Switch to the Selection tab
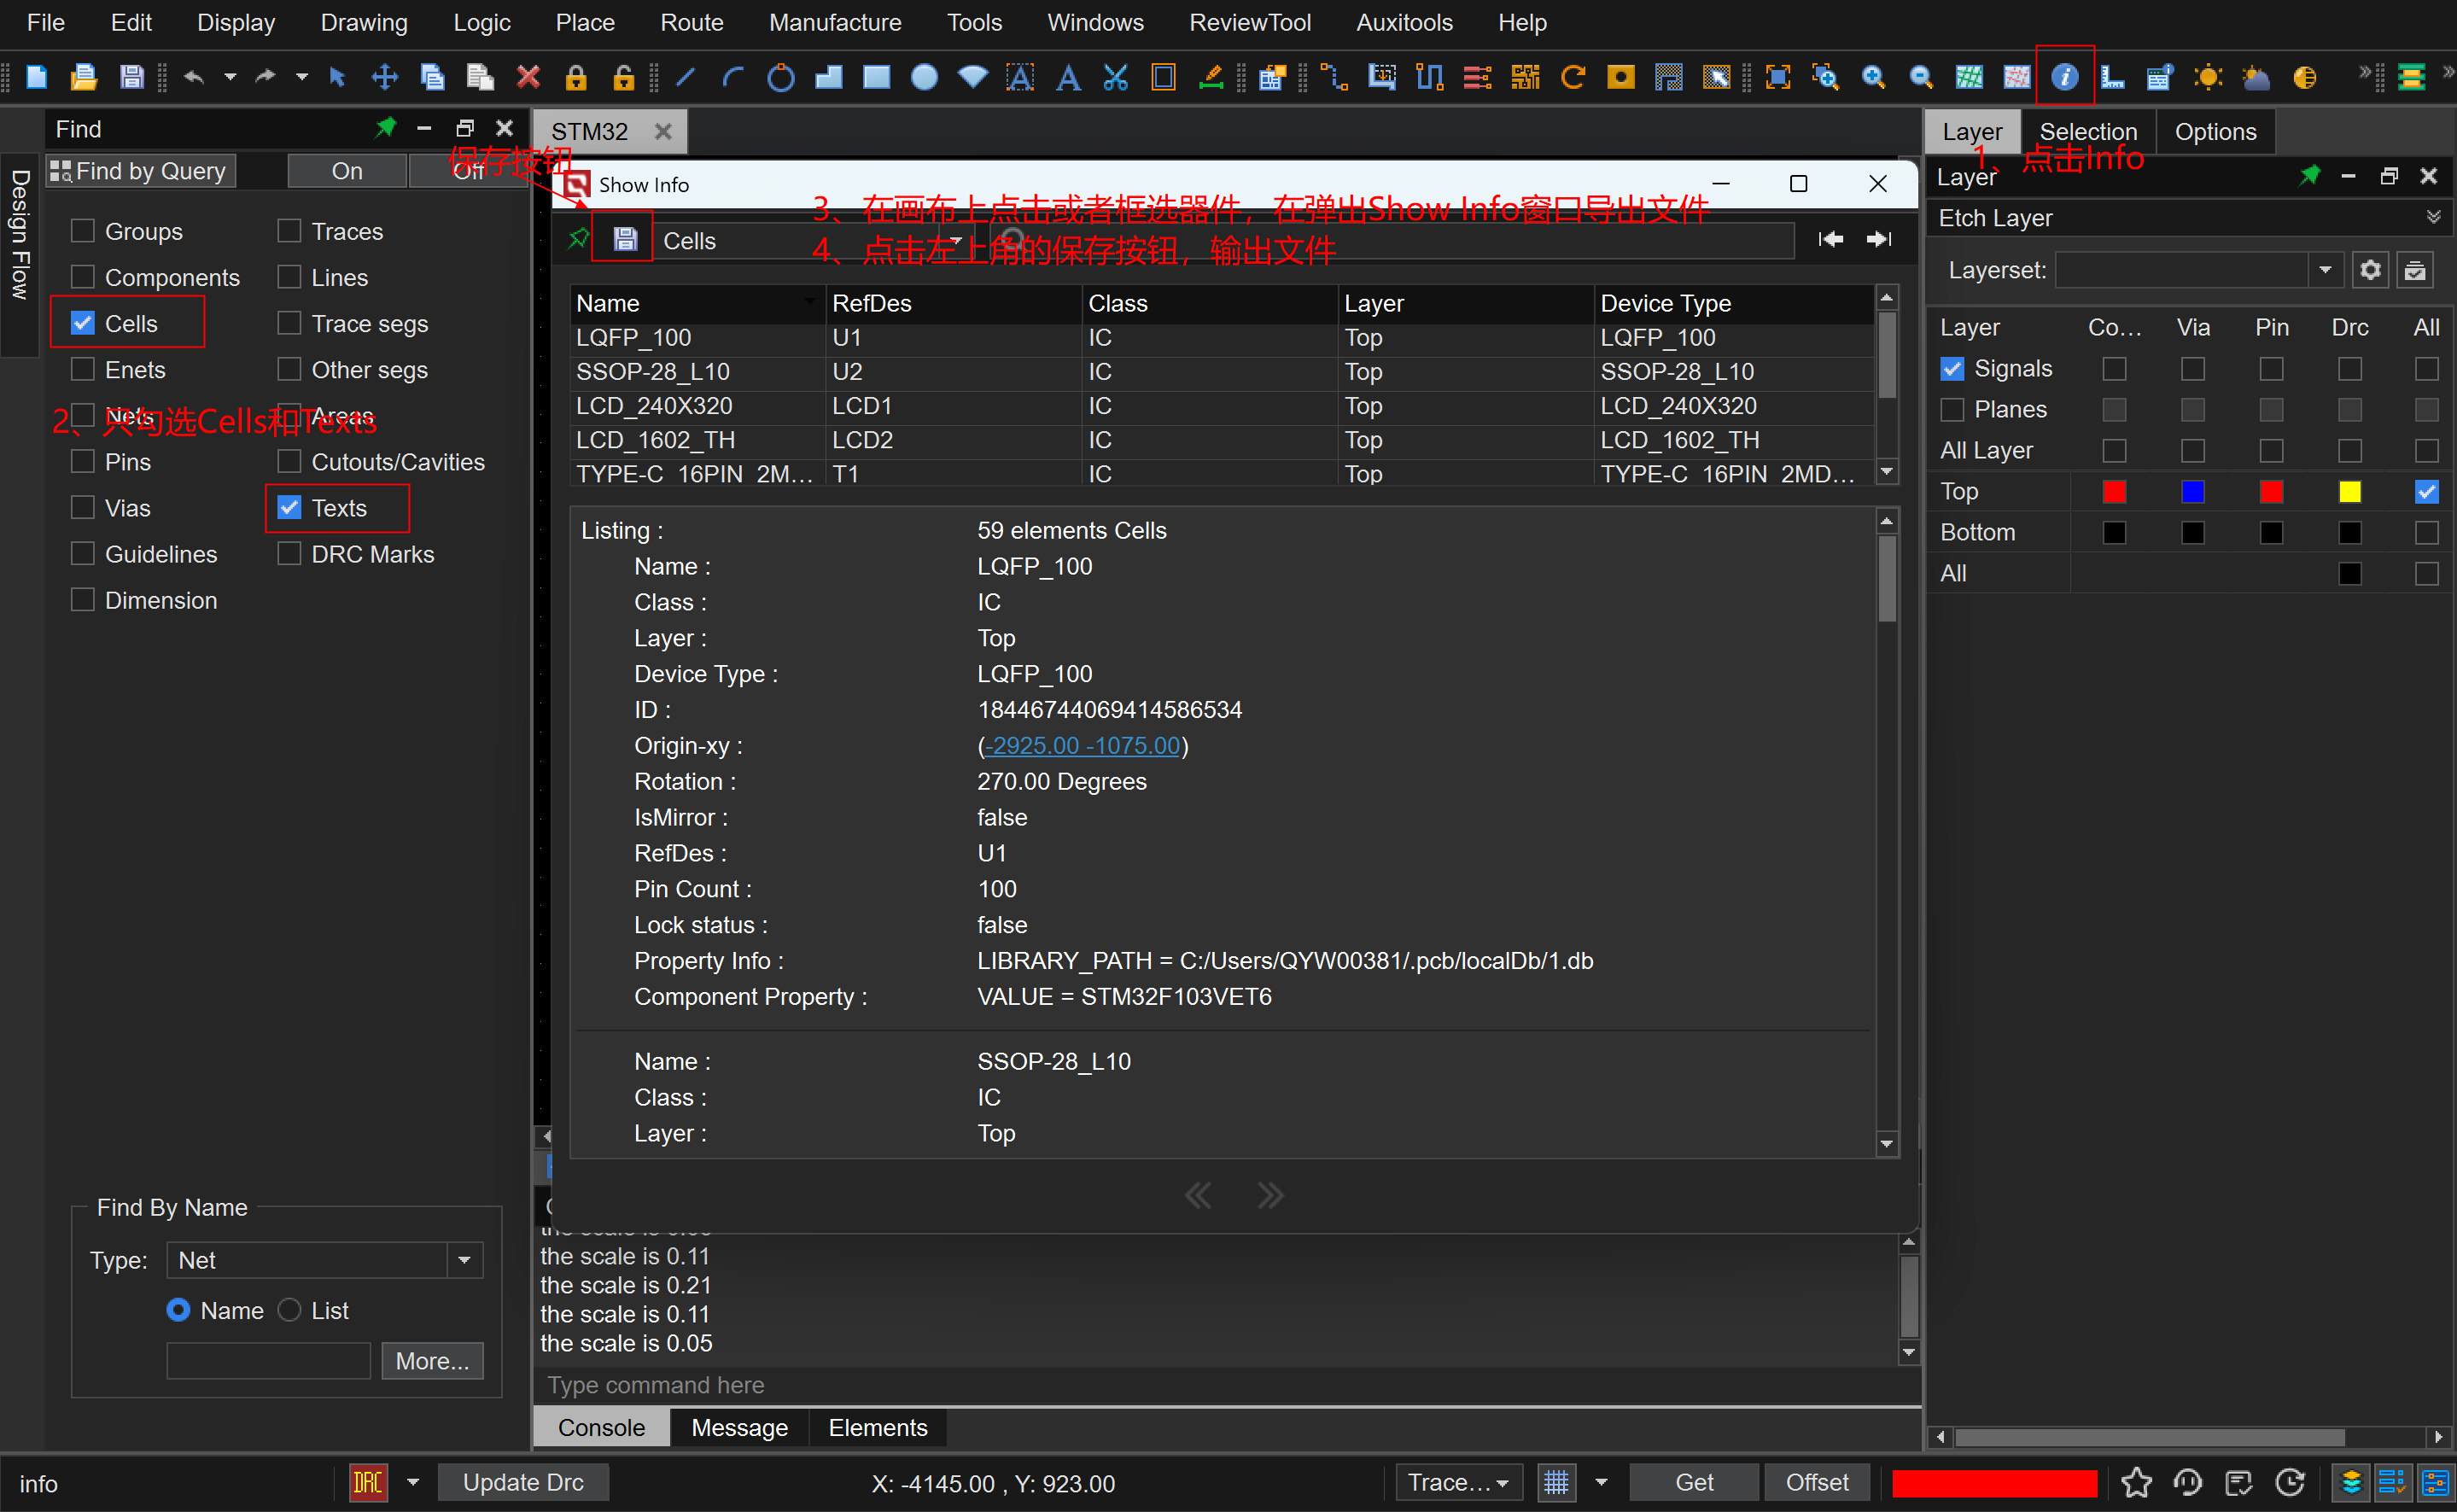 (x=2088, y=131)
